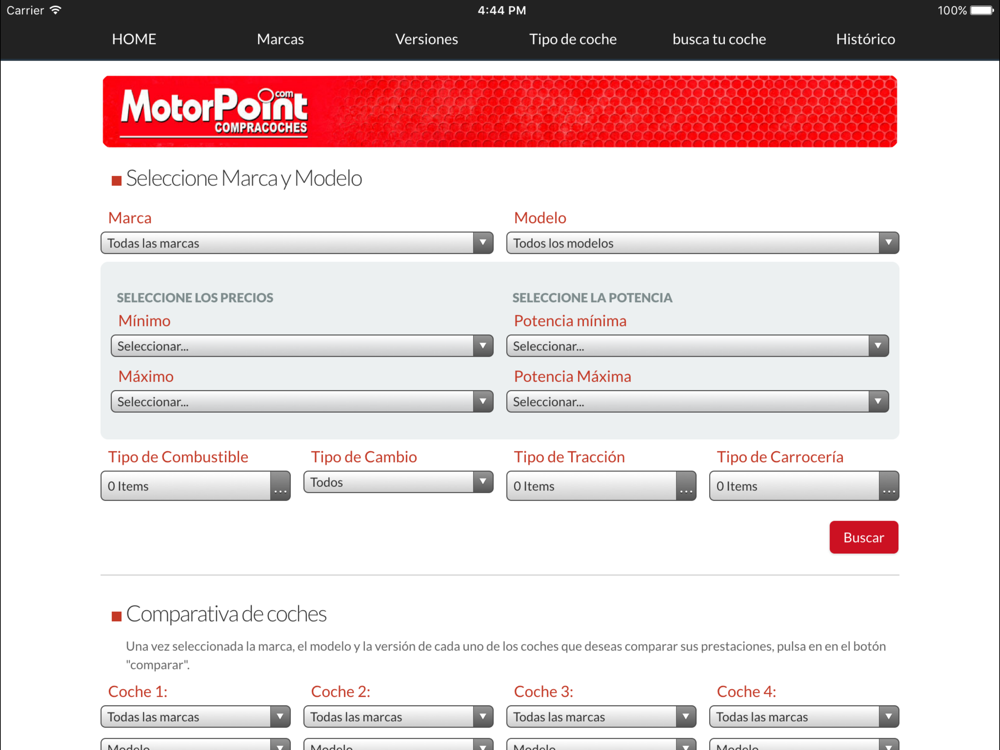
Task: Open the Mínimo price dropdown
Action: [302, 346]
